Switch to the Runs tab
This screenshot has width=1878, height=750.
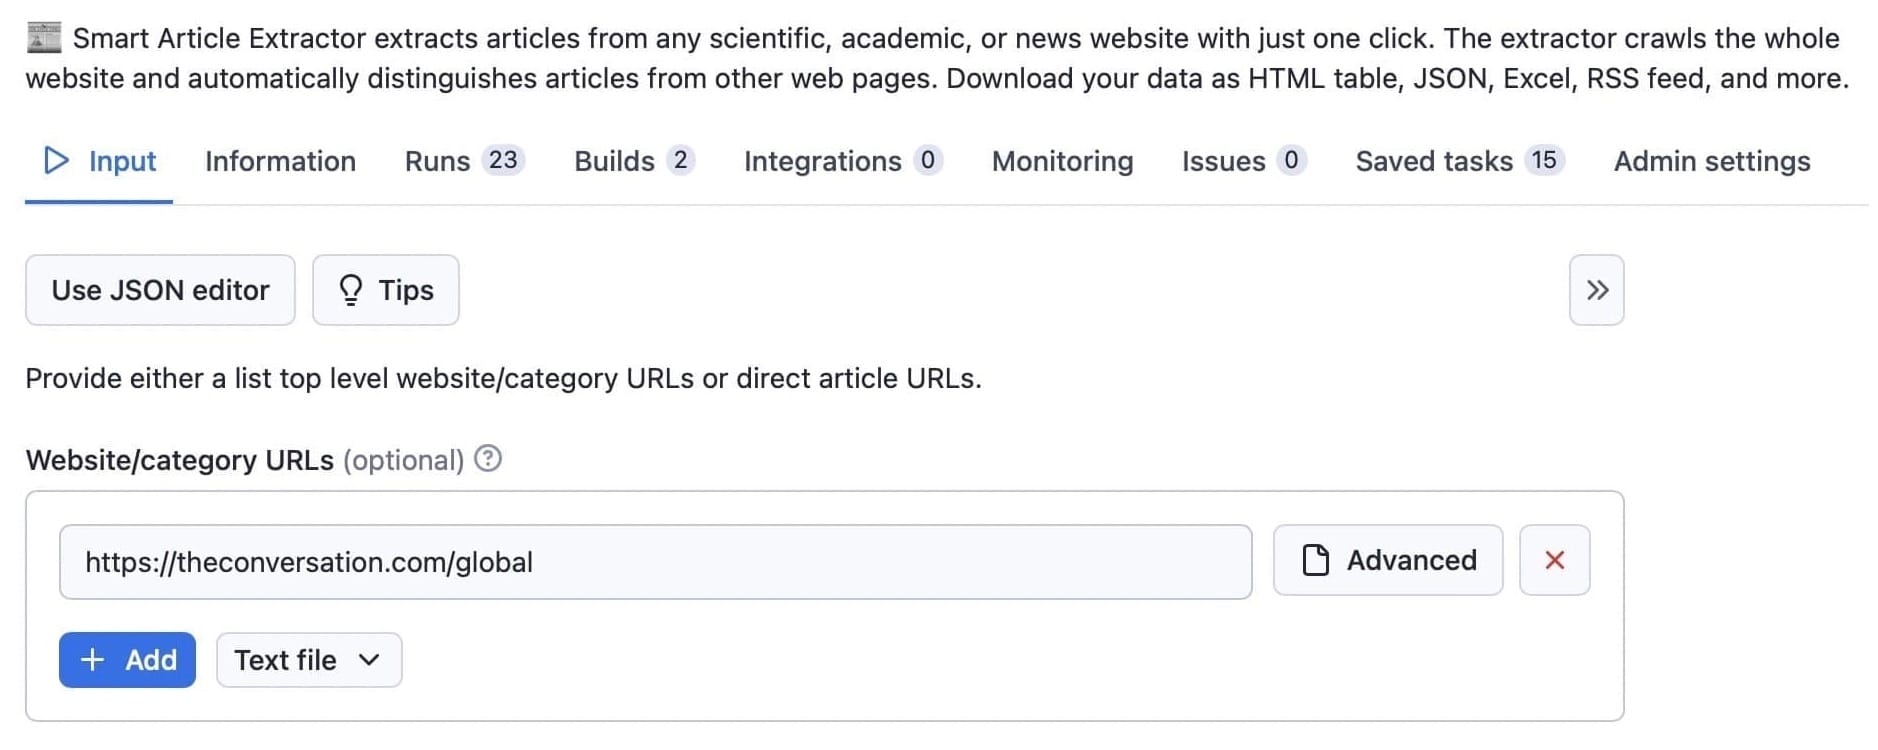438,160
